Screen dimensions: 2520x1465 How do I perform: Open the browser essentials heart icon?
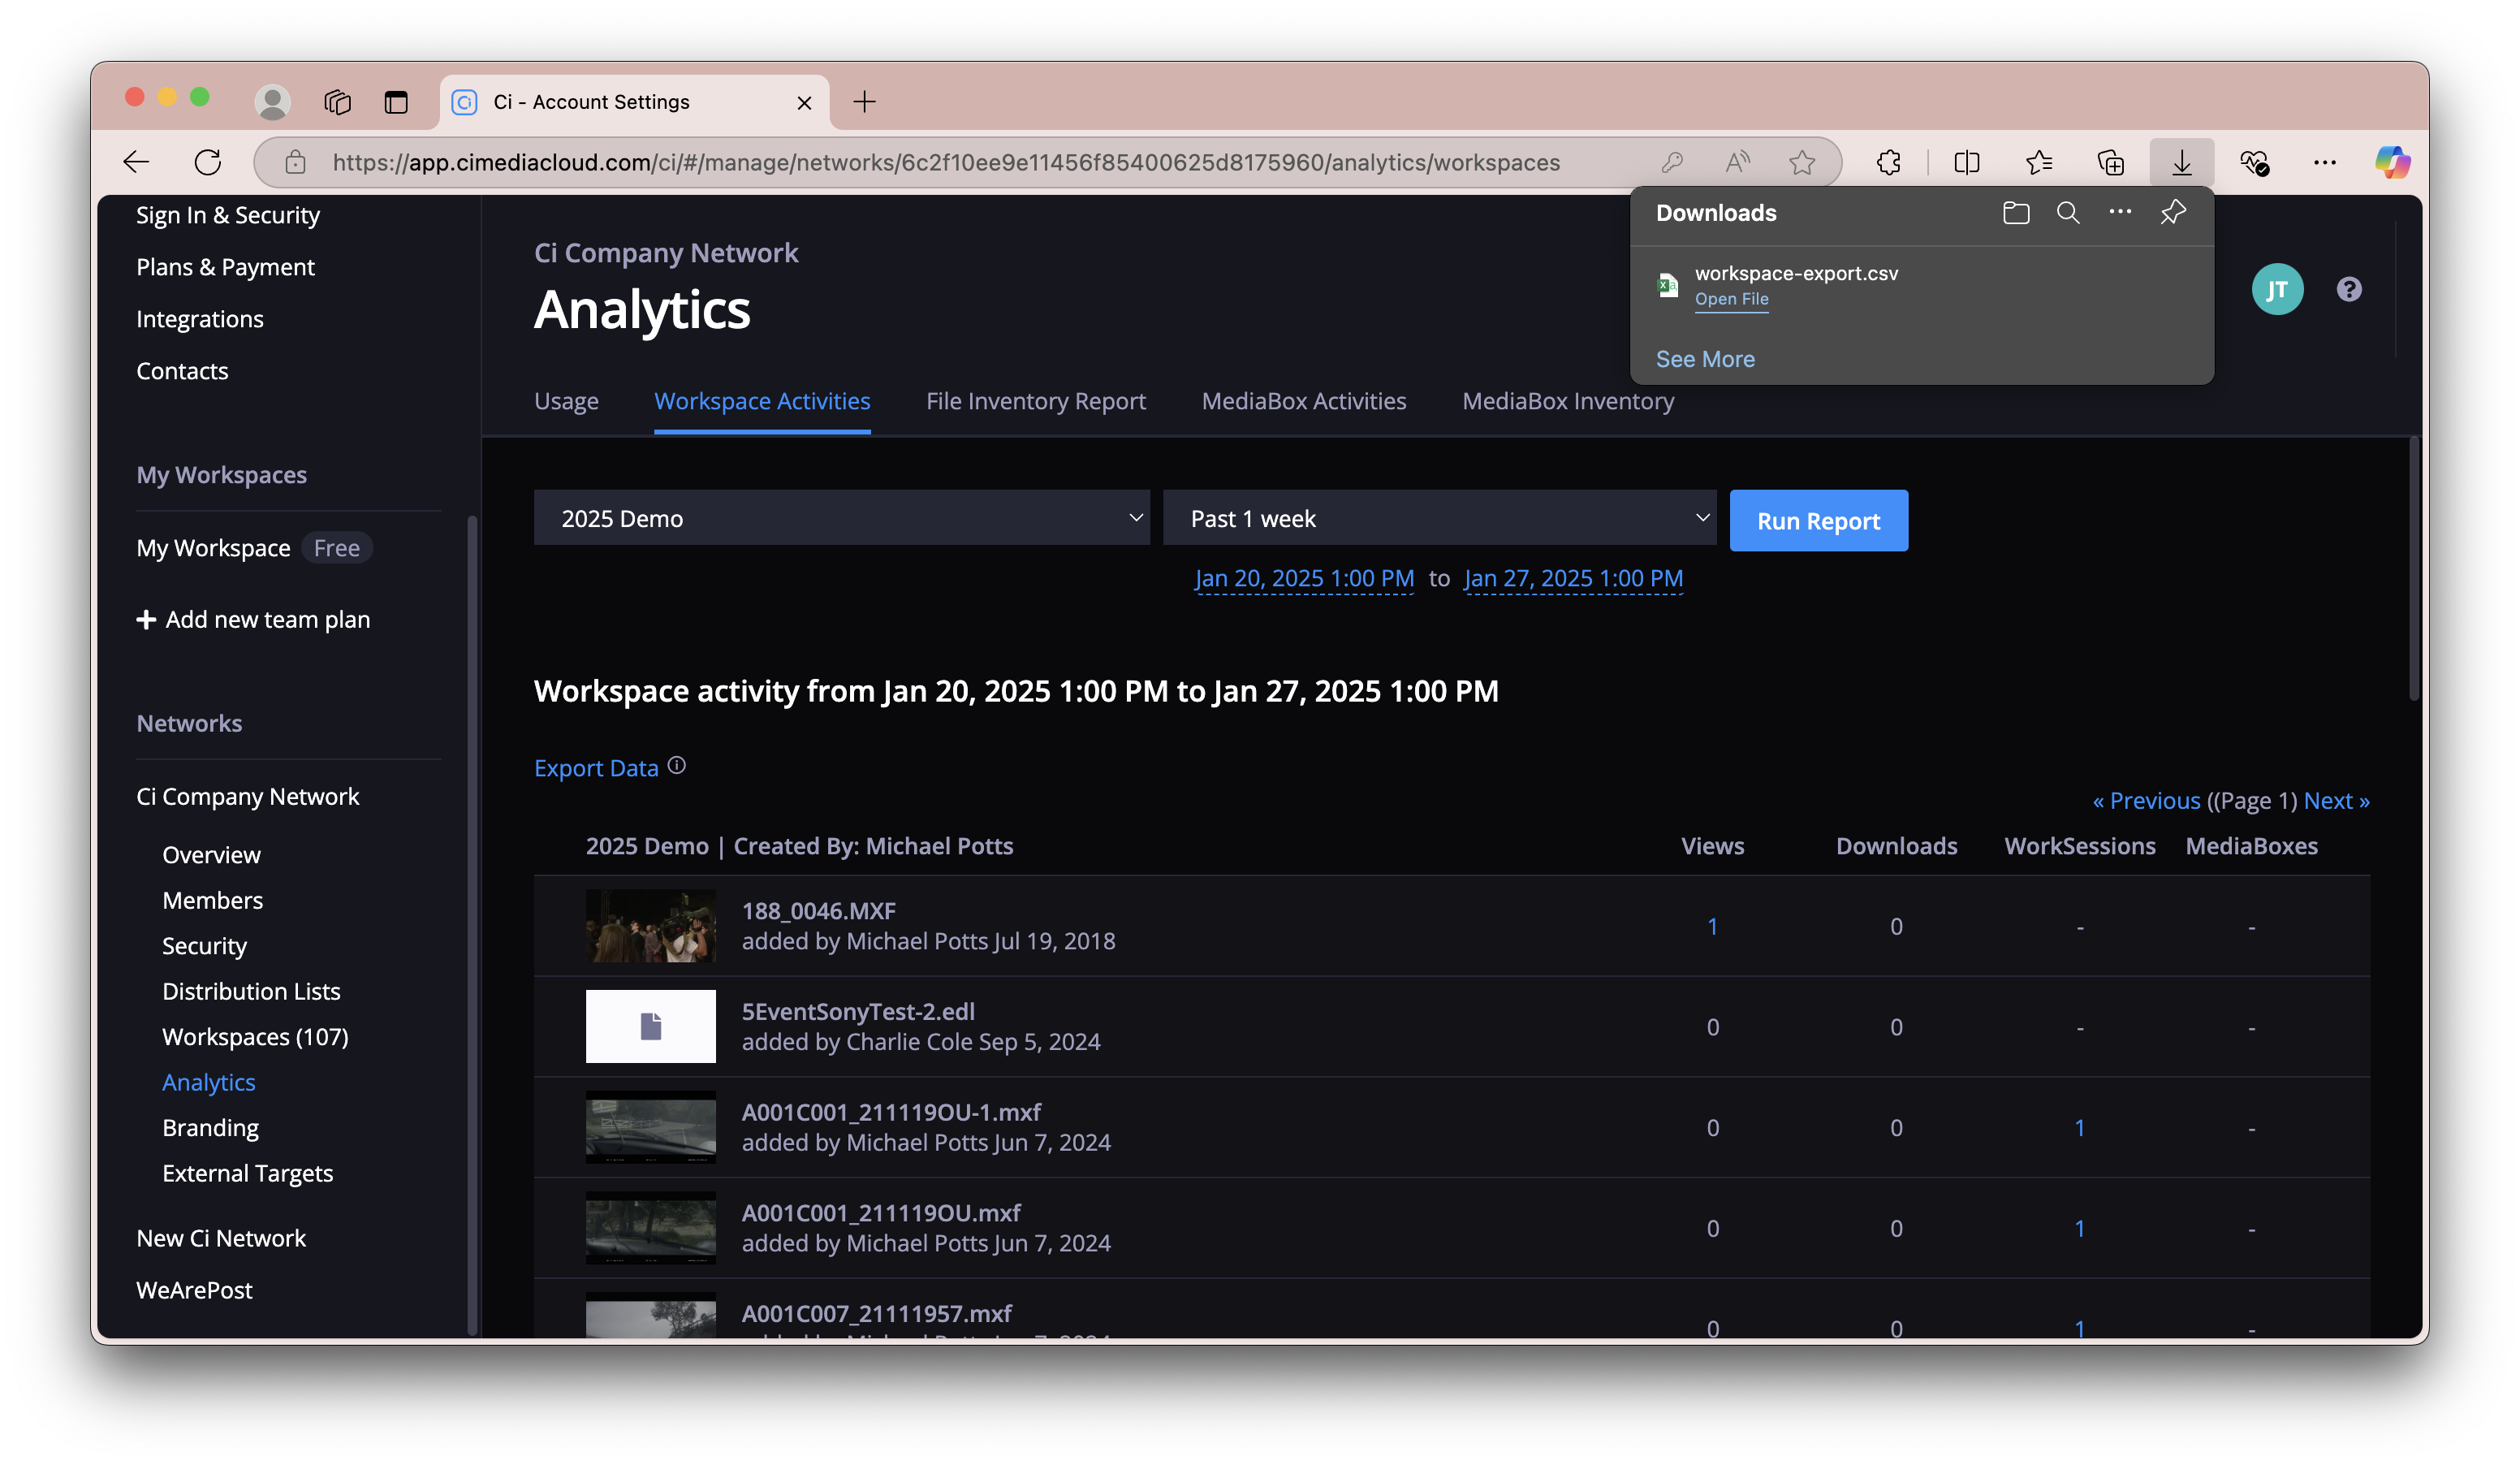pos(2254,162)
